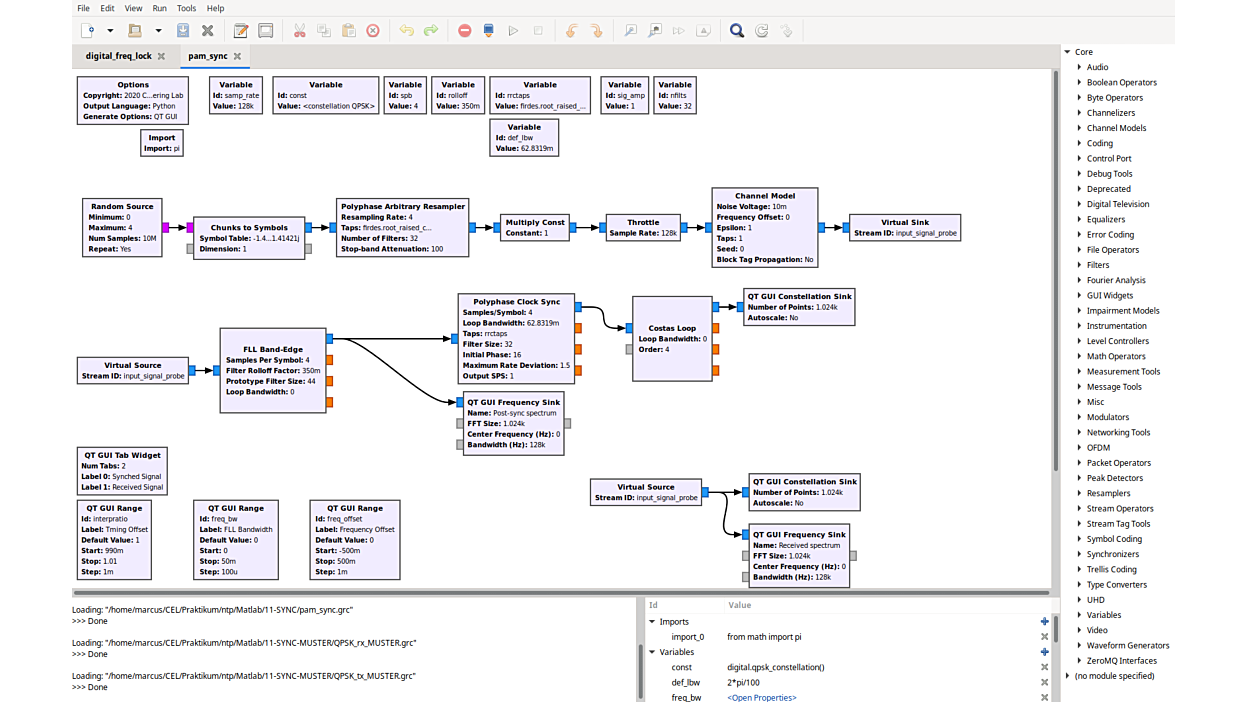Delete the const variable with its X icon
The image size is (1248, 702).
1045,667
